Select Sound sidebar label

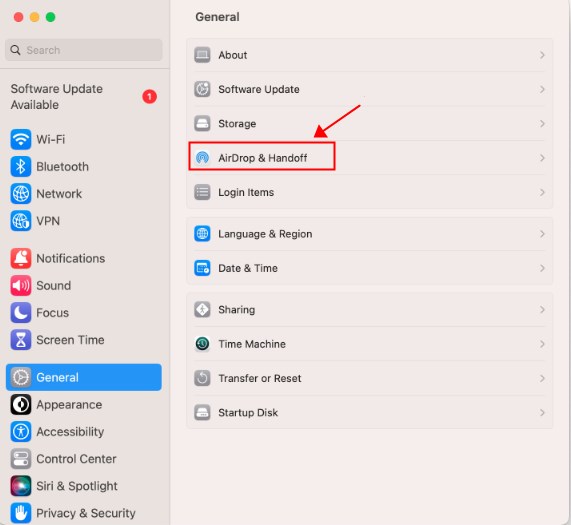[54, 286]
